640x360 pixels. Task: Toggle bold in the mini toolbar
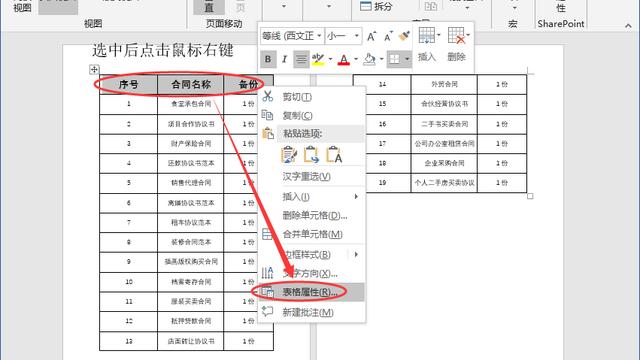pyautogui.click(x=268, y=60)
